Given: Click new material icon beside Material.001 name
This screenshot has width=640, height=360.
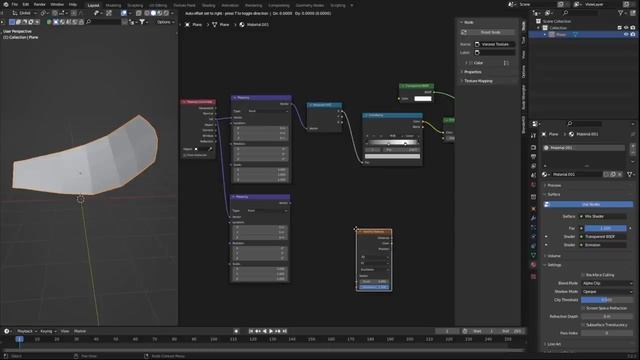Looking at the screenshot, I should click(x=613, y=174).
